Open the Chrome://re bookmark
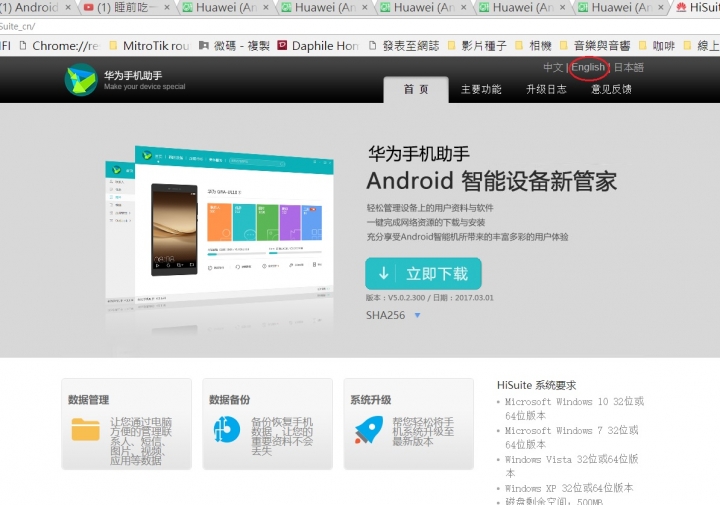The image size is (720, 505). [x=59, y=45]
